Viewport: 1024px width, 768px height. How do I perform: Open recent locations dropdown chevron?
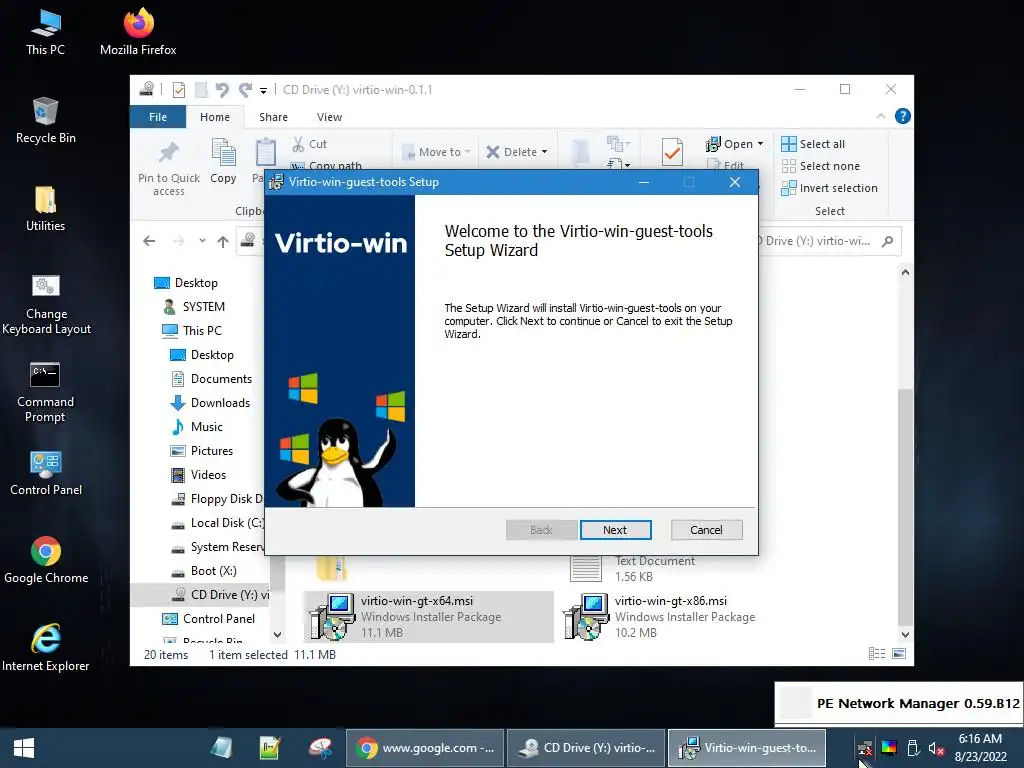pyautogui.click(x=202, y=241)
